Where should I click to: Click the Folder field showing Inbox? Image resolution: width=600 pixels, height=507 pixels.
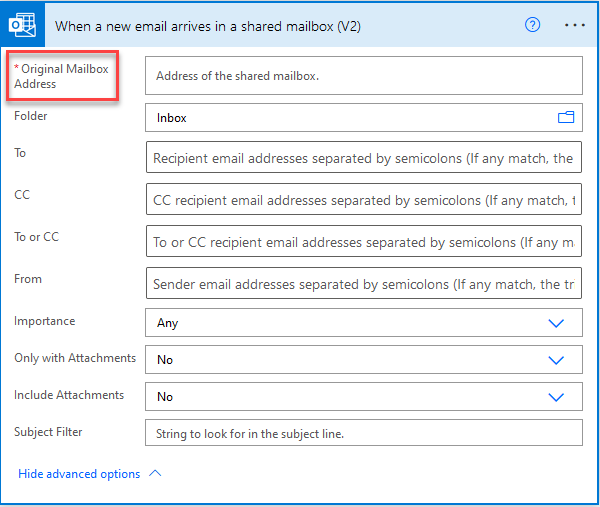click(364, 117)
